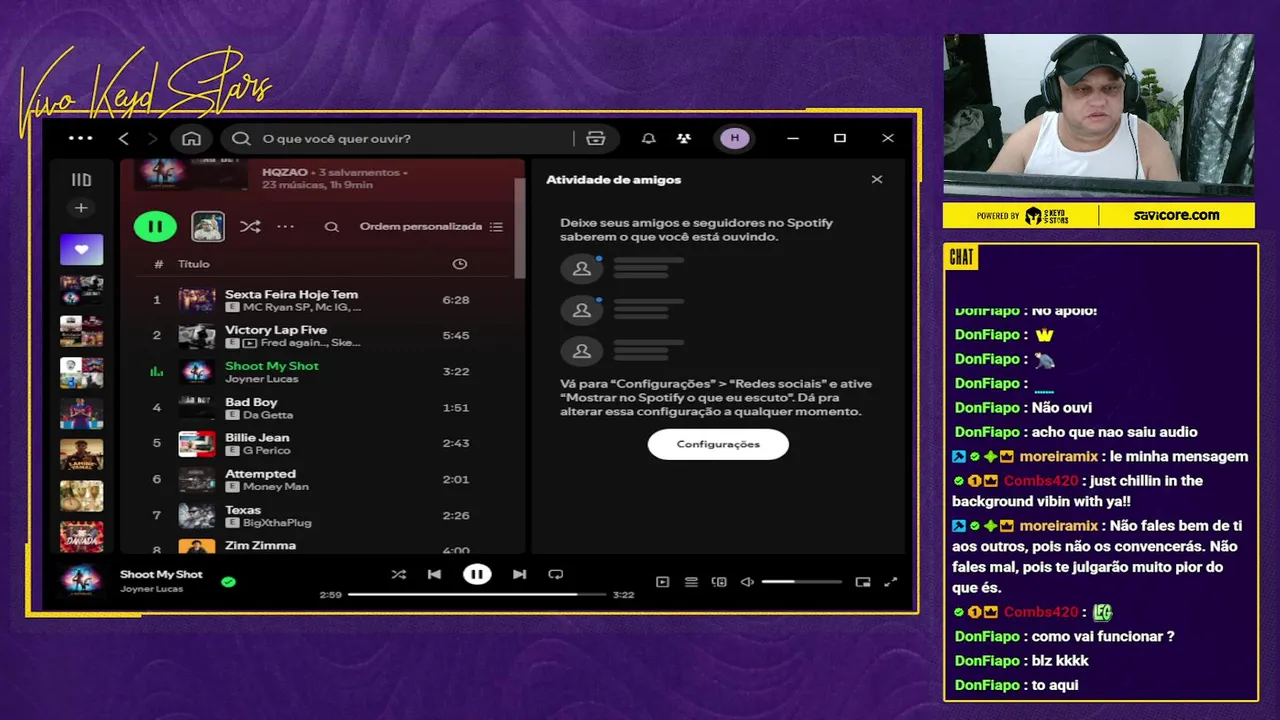Open the three-dots app menu in Spotify
This screenshot has width=1280, height=720.
(81, 138)
